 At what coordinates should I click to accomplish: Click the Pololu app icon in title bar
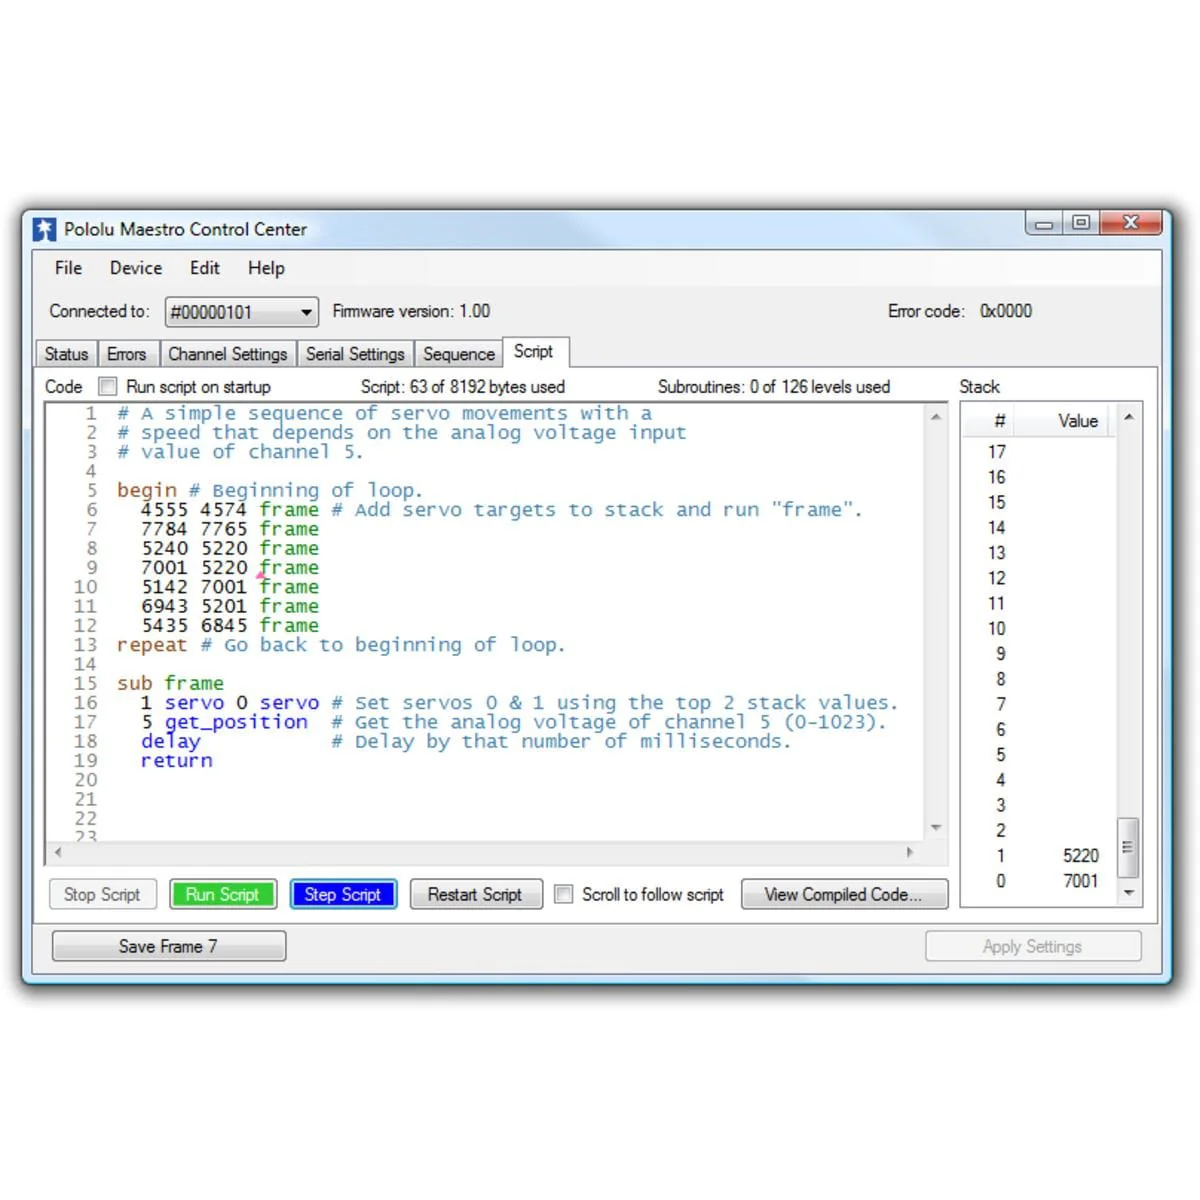pyautogui.click(x=45, y=229)
